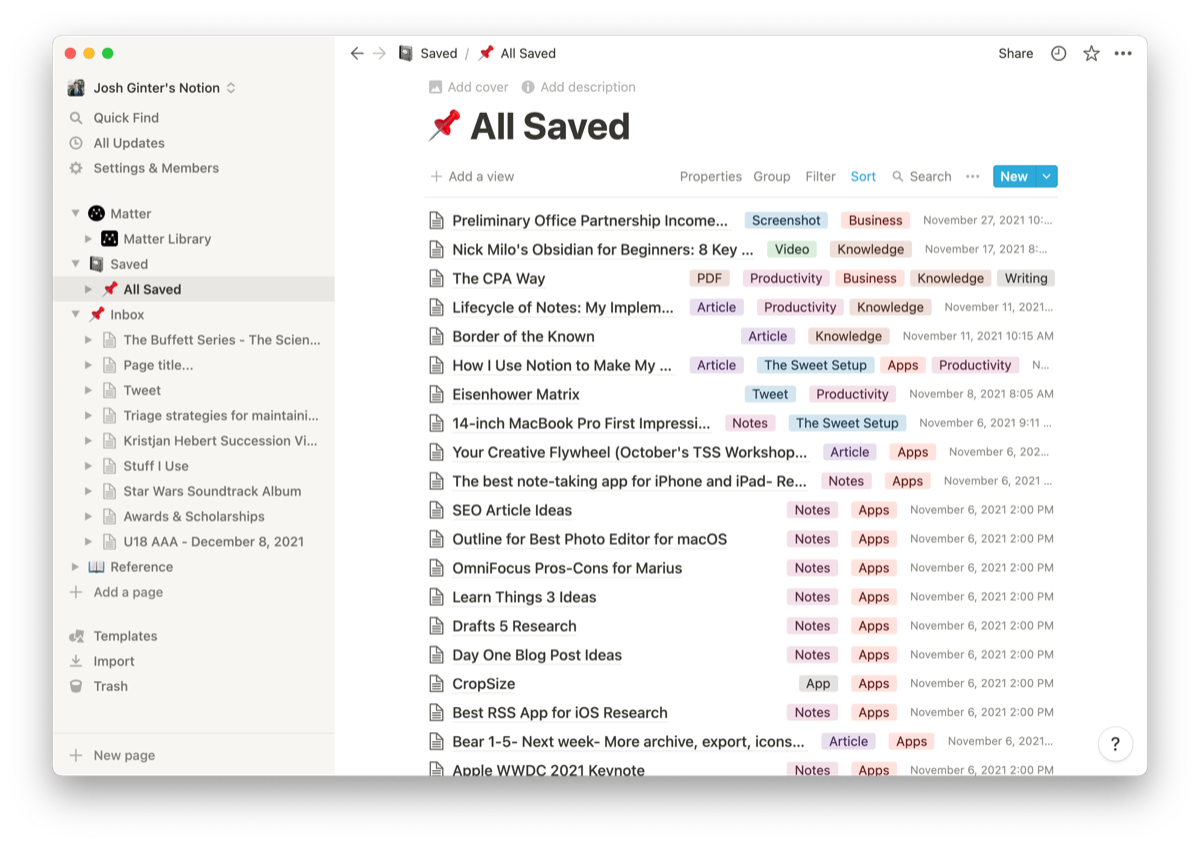Open U18 AAA - December 8, 2021 page

tap(214, 541)
